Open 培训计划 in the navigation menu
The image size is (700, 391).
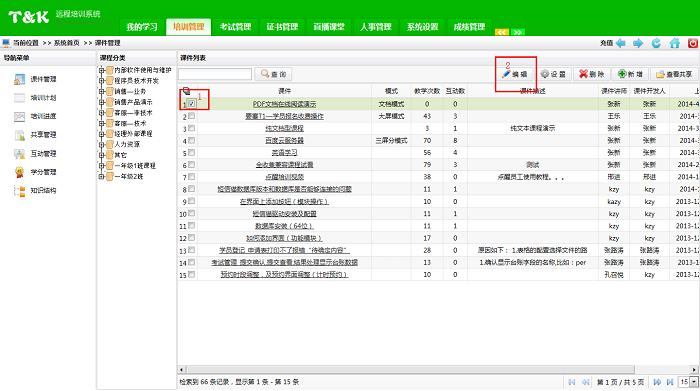tap(35, 98)
